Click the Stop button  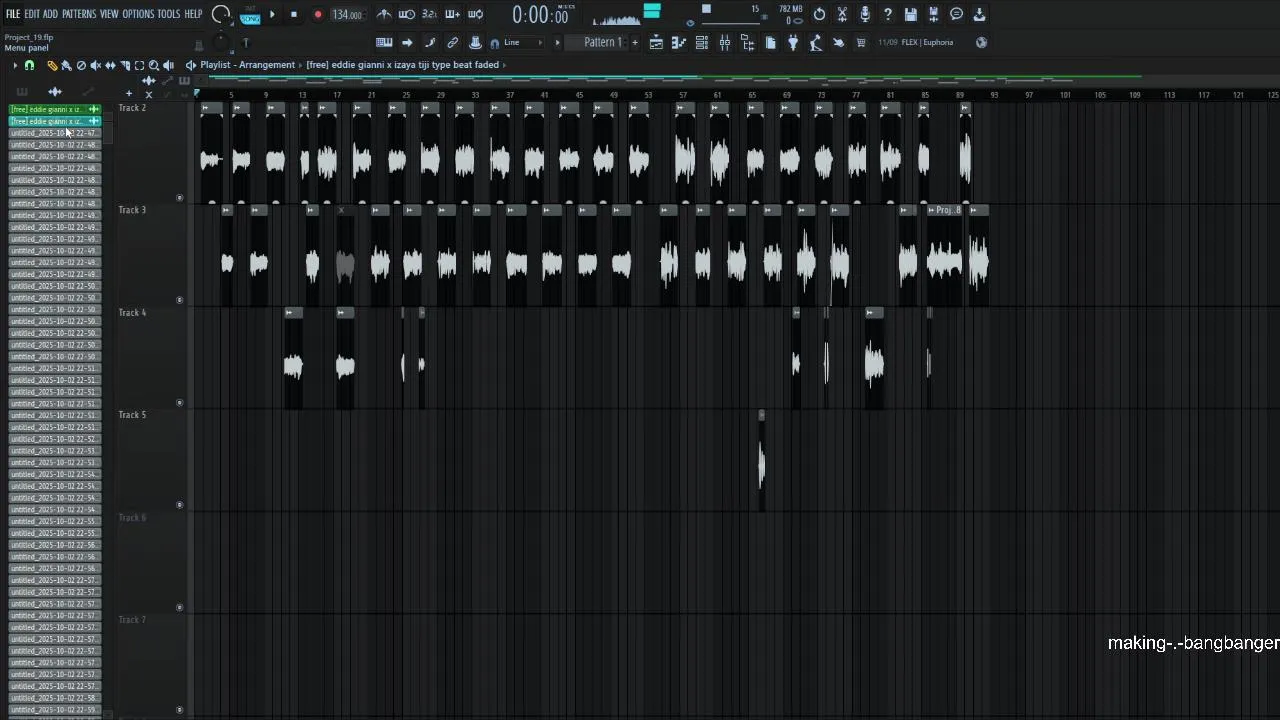coord(294,15)
